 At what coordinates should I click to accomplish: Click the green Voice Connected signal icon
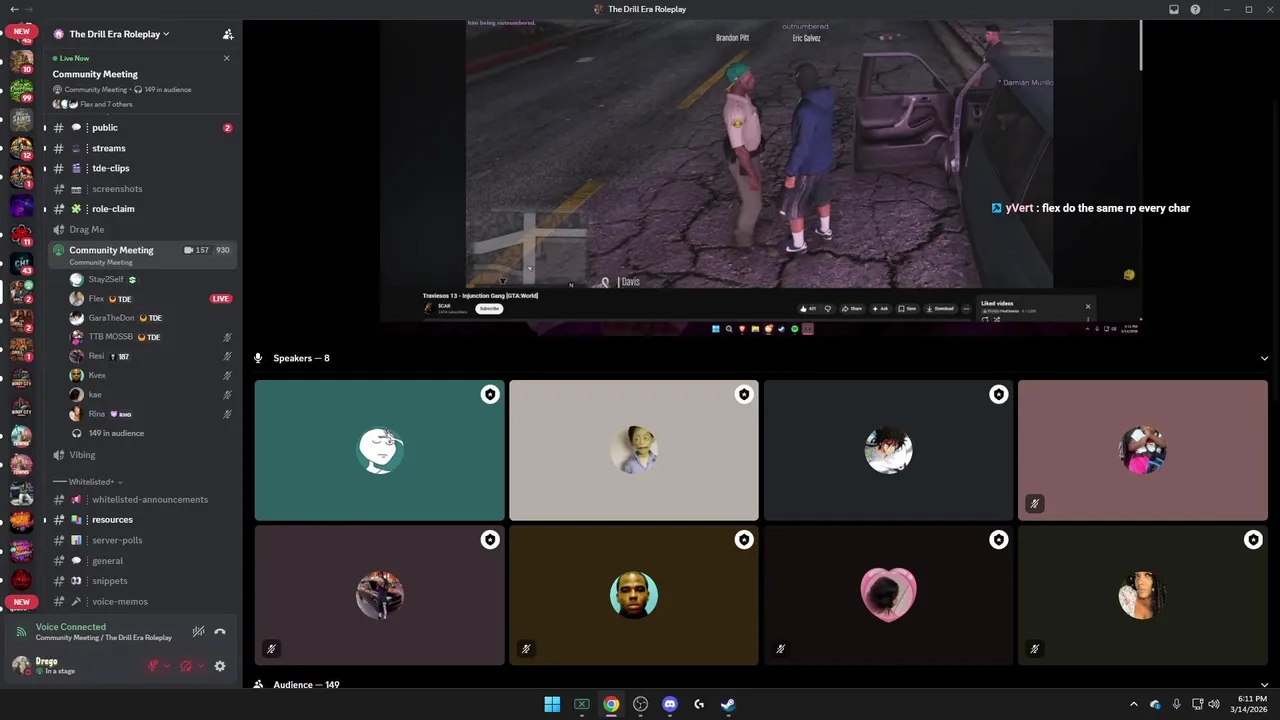pos(22,632)
